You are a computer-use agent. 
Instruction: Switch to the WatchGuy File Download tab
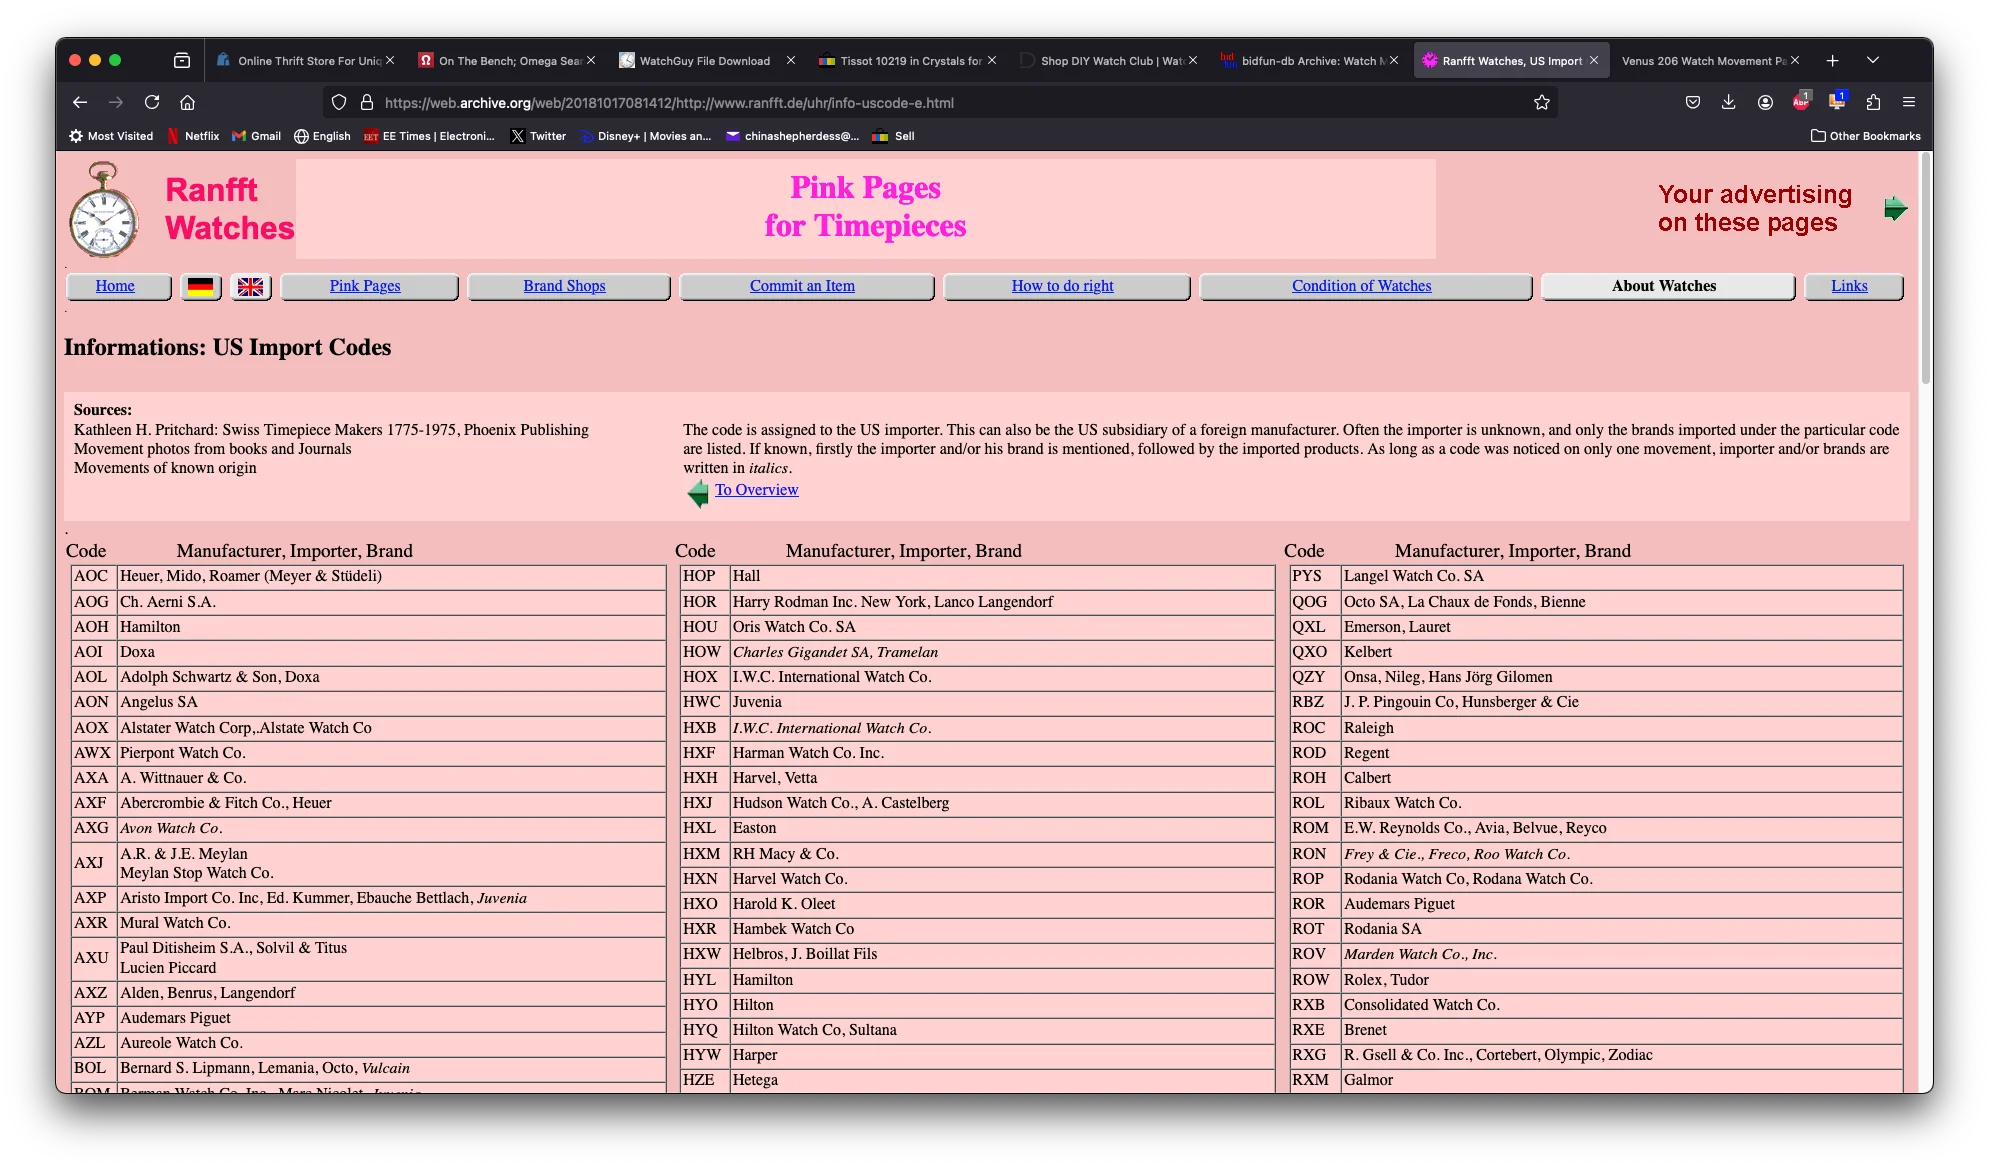click(704, 61)
